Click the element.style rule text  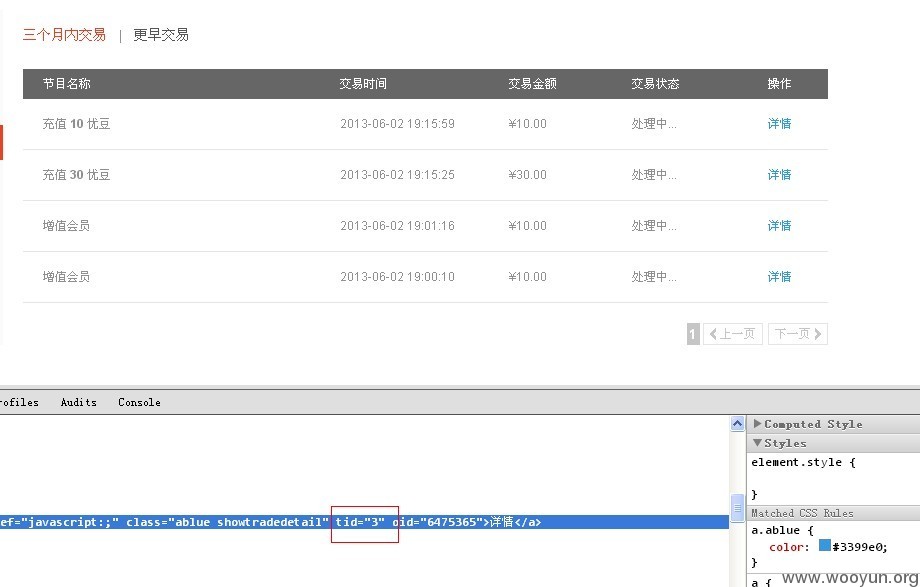[803, 462]
